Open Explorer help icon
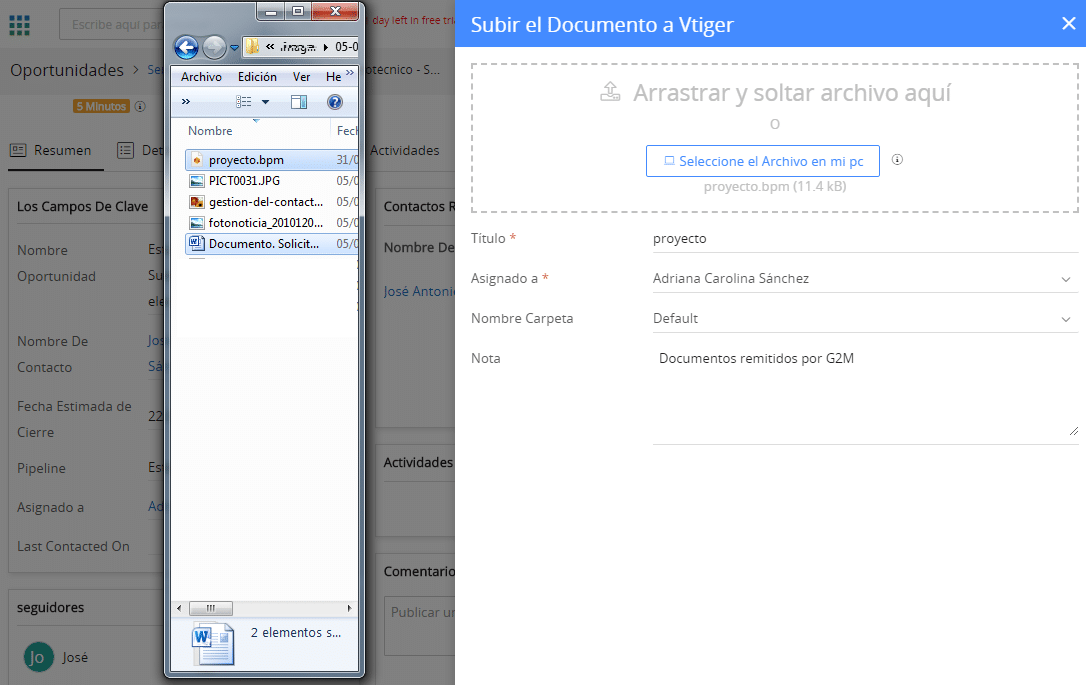 [335, 102]
